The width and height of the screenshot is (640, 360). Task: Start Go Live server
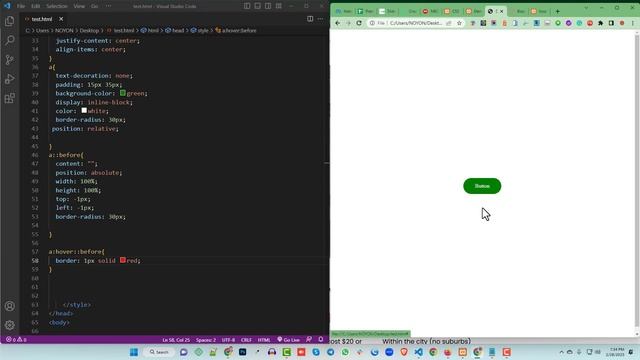point(288,340)
